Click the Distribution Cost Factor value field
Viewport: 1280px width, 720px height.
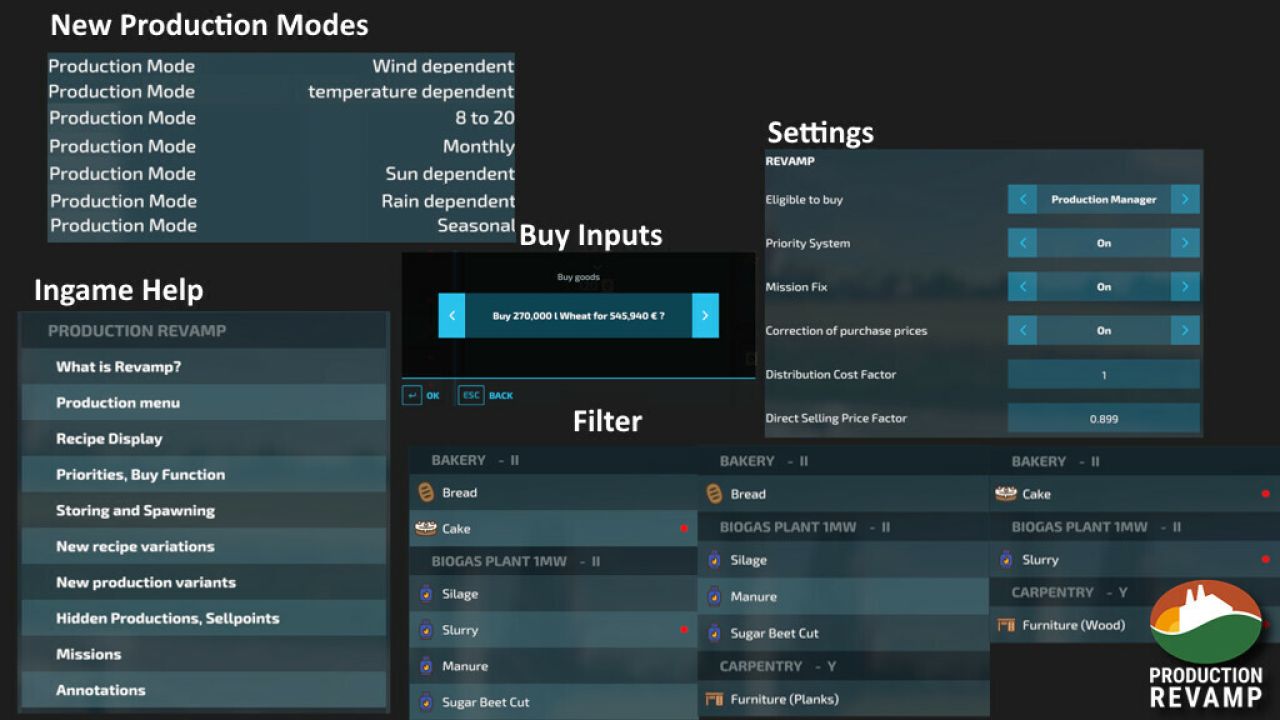point(1103,374)
